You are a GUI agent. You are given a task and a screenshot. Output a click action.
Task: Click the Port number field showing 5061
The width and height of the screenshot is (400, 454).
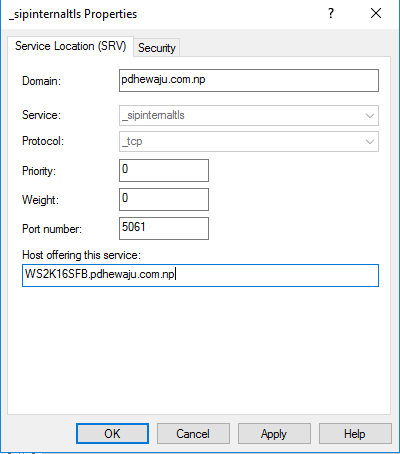(x=164, y=228)
